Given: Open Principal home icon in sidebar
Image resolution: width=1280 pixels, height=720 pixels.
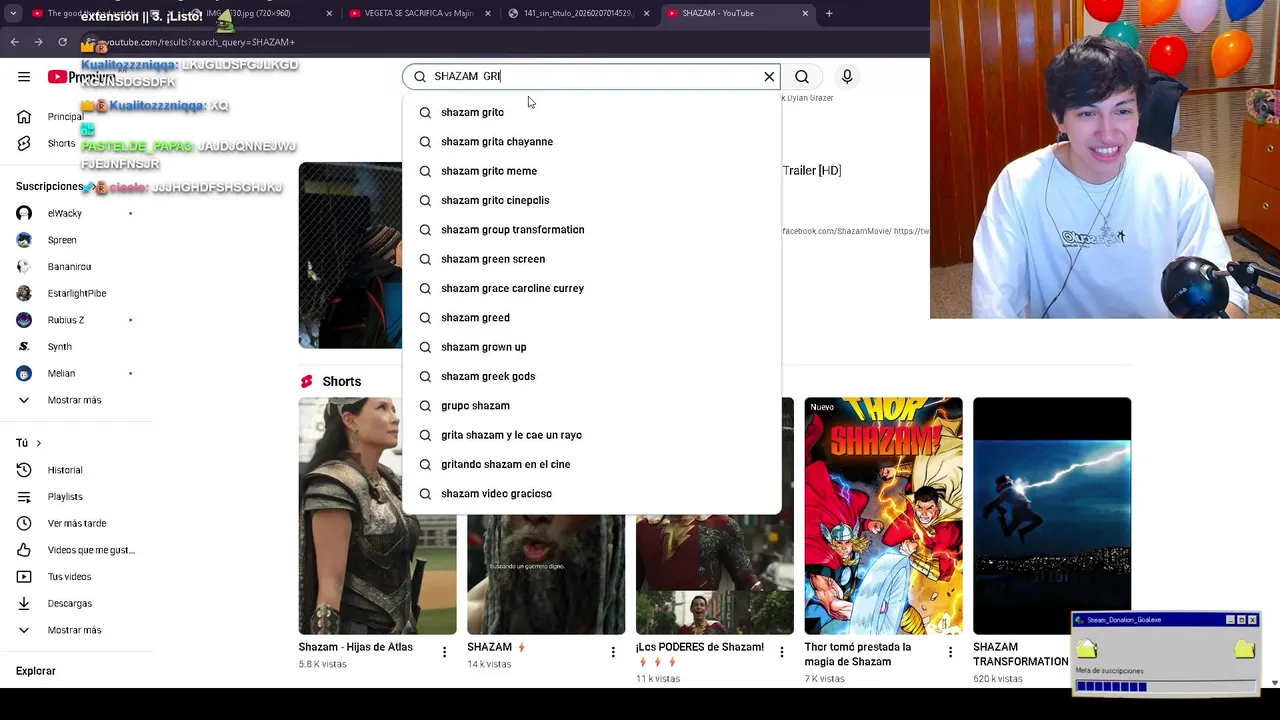Looking at the screenshot, I should point(24,117).
